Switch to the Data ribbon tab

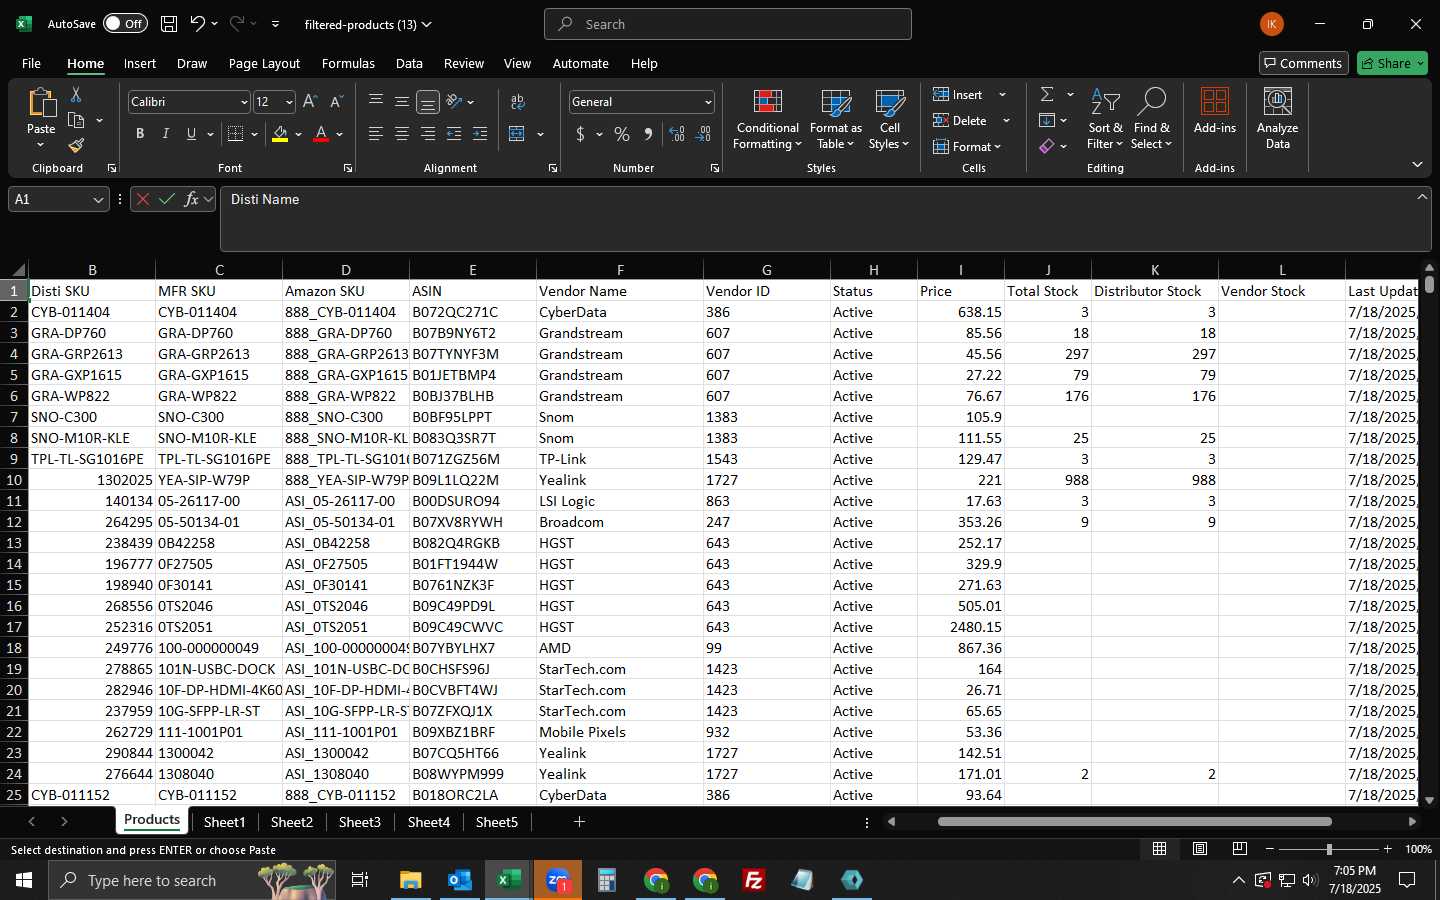pyautogui.click(x=409, y=63)
